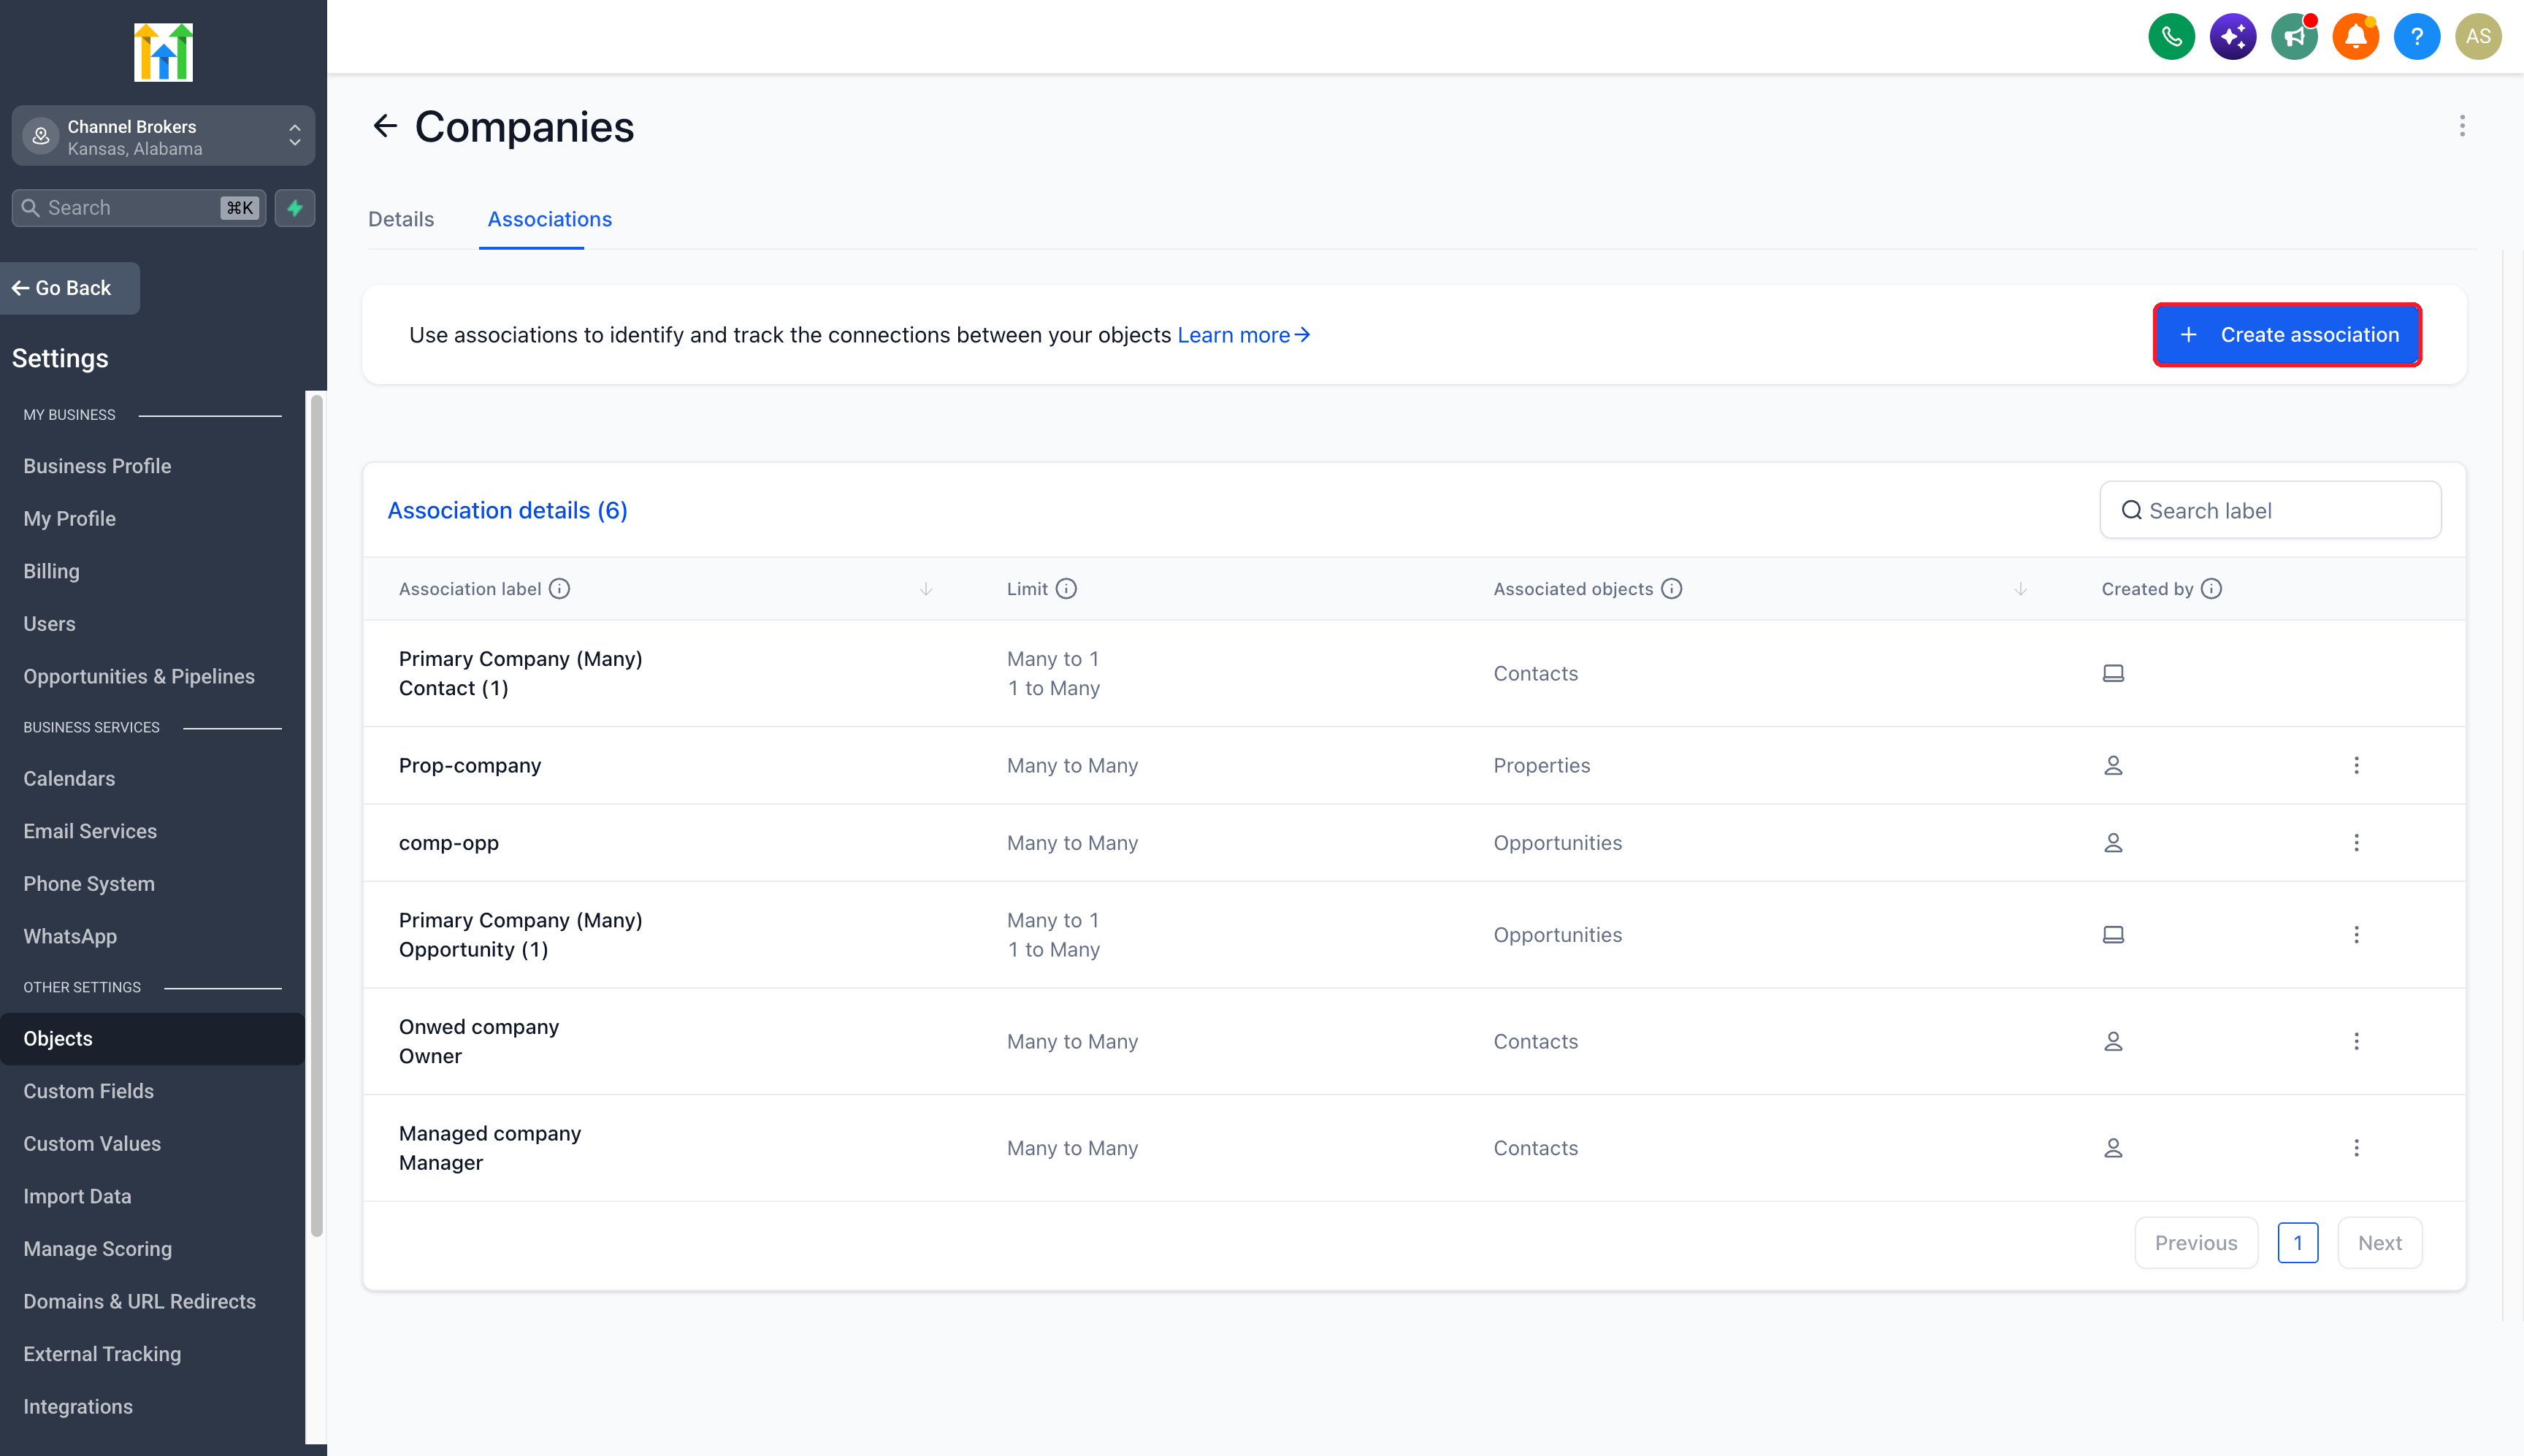Open the megaphone announcements icon
This screenshot has width=2524, height=1456.
coord(2294,37)
